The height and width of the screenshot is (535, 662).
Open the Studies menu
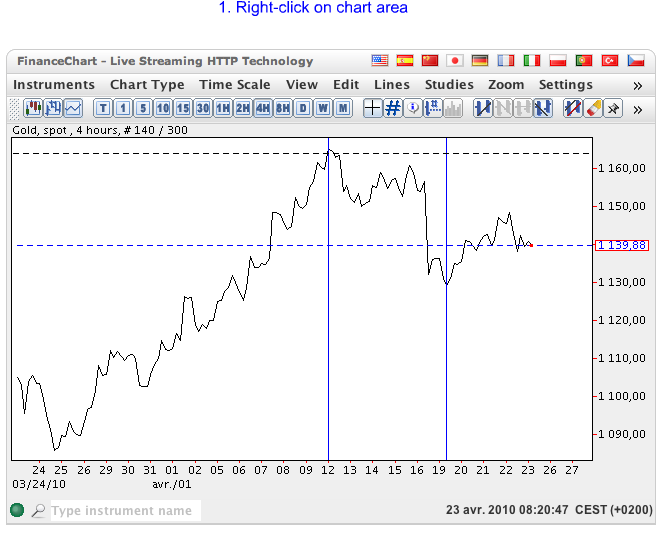pyautogui.click(x=449, y=85)
